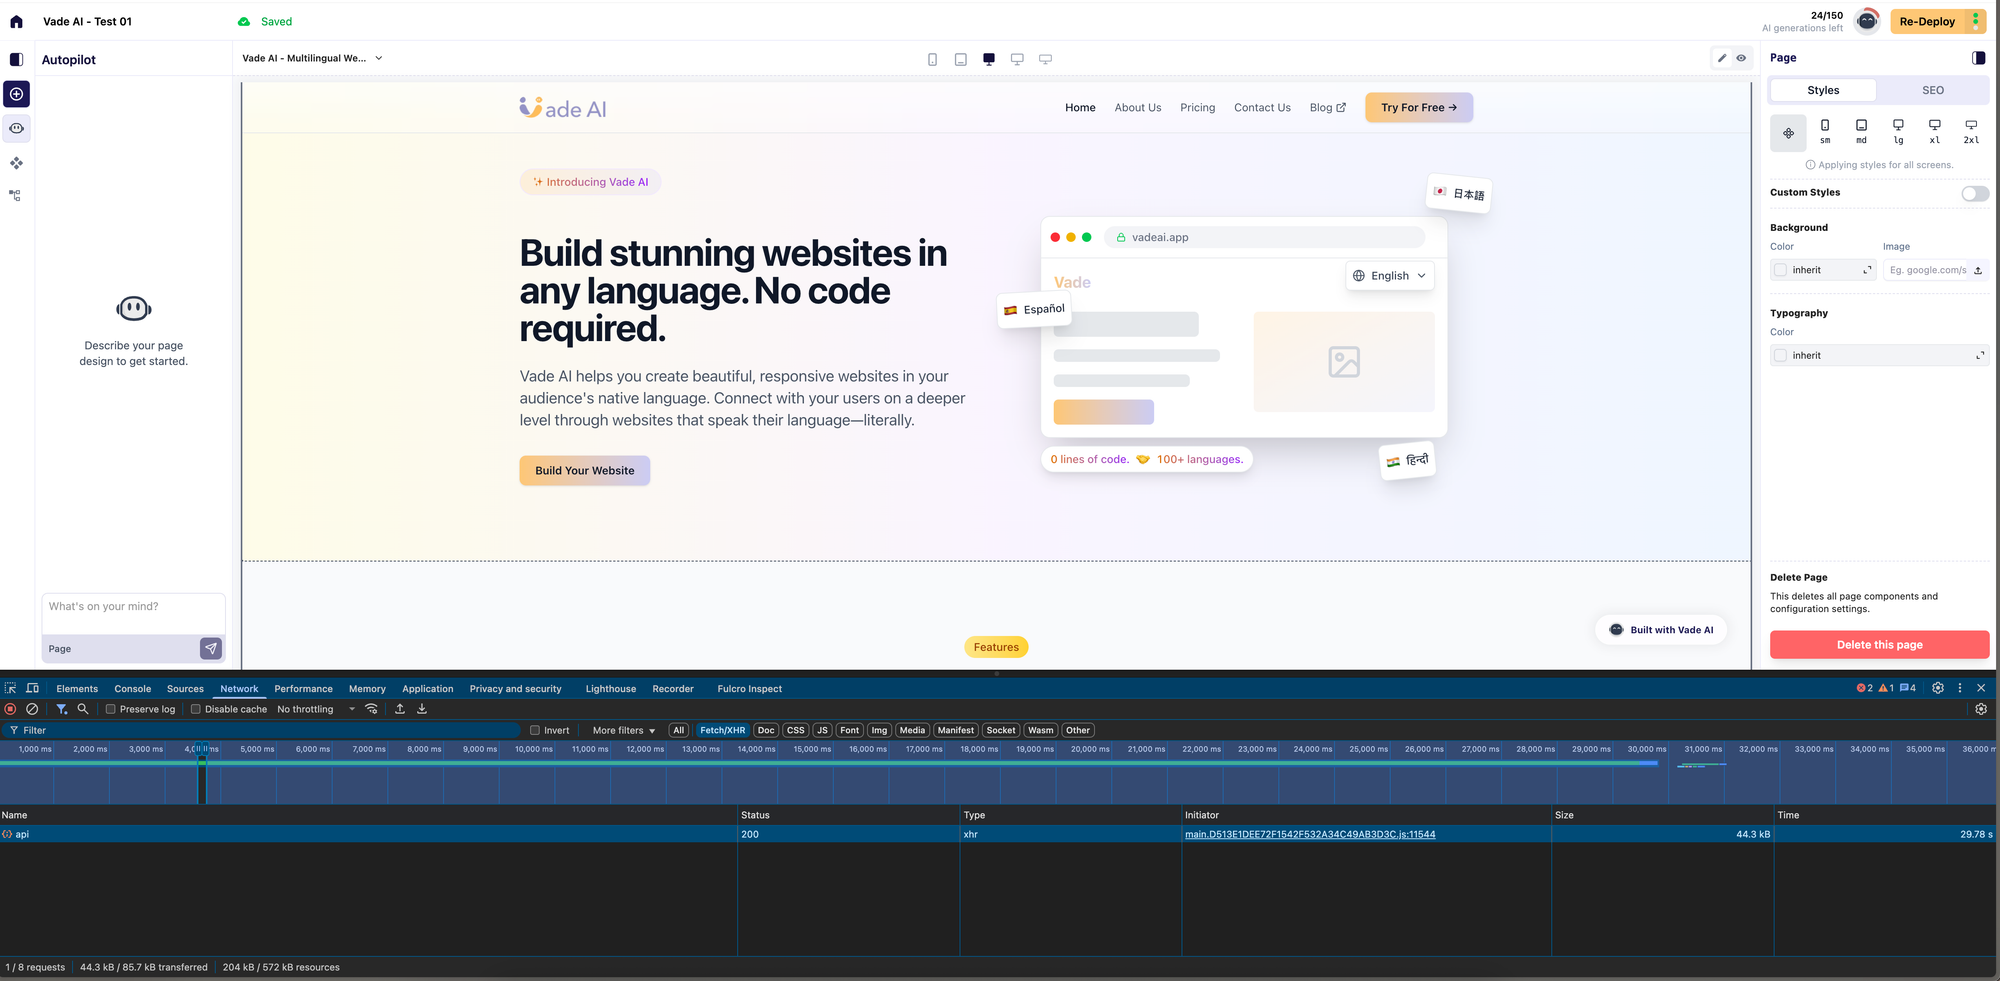Clear the network log
The width and height of the screenshot is (2000, 981).
(x=32, y=709)
